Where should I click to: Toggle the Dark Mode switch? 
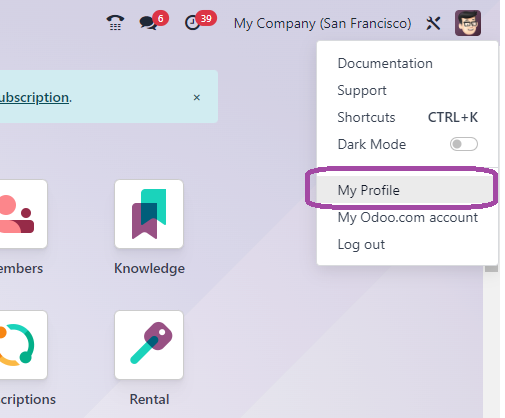pos(464,144)
